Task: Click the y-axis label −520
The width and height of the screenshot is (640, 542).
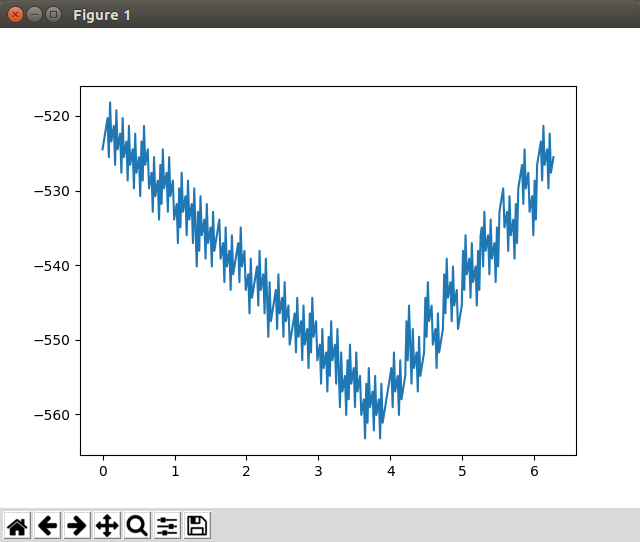Action: coord(52,117)
